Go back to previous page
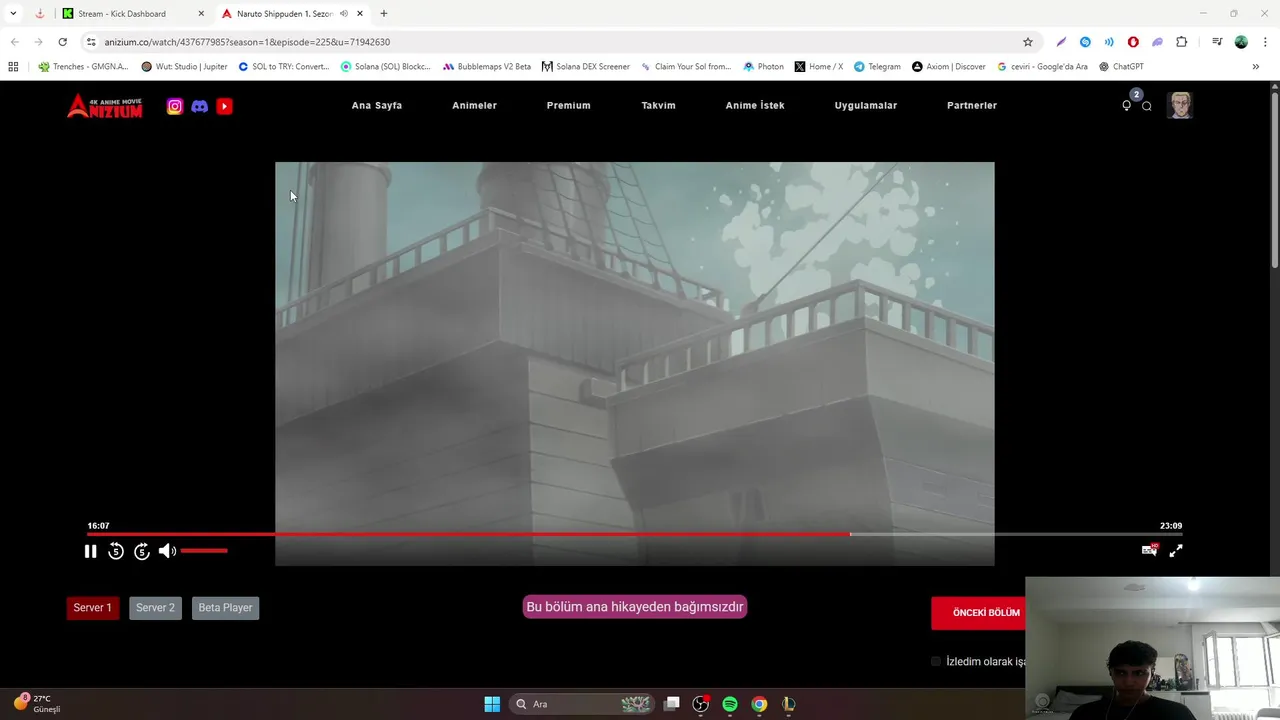The width and height of the screenshot is (1280, 720). click(x=14, y=42)
